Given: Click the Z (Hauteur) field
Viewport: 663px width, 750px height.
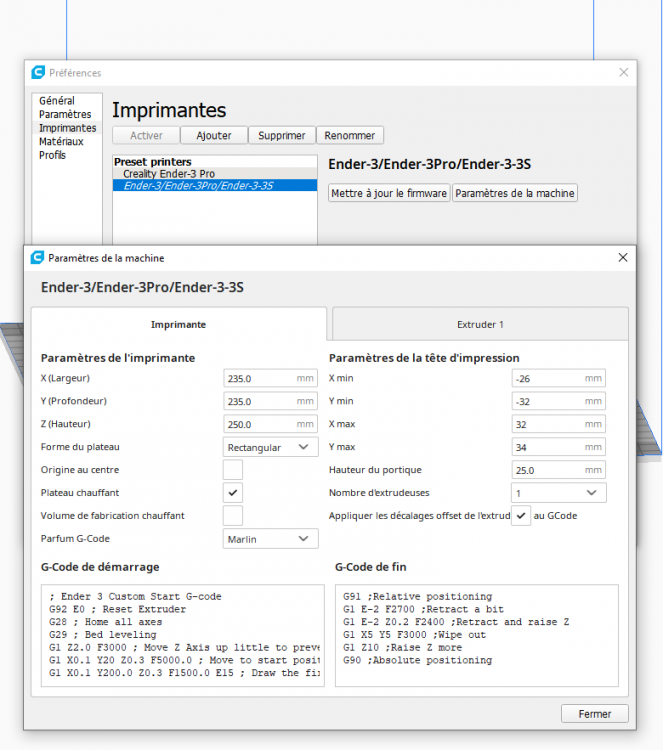Looking at the screenshot, I should [x=270, y=424].
